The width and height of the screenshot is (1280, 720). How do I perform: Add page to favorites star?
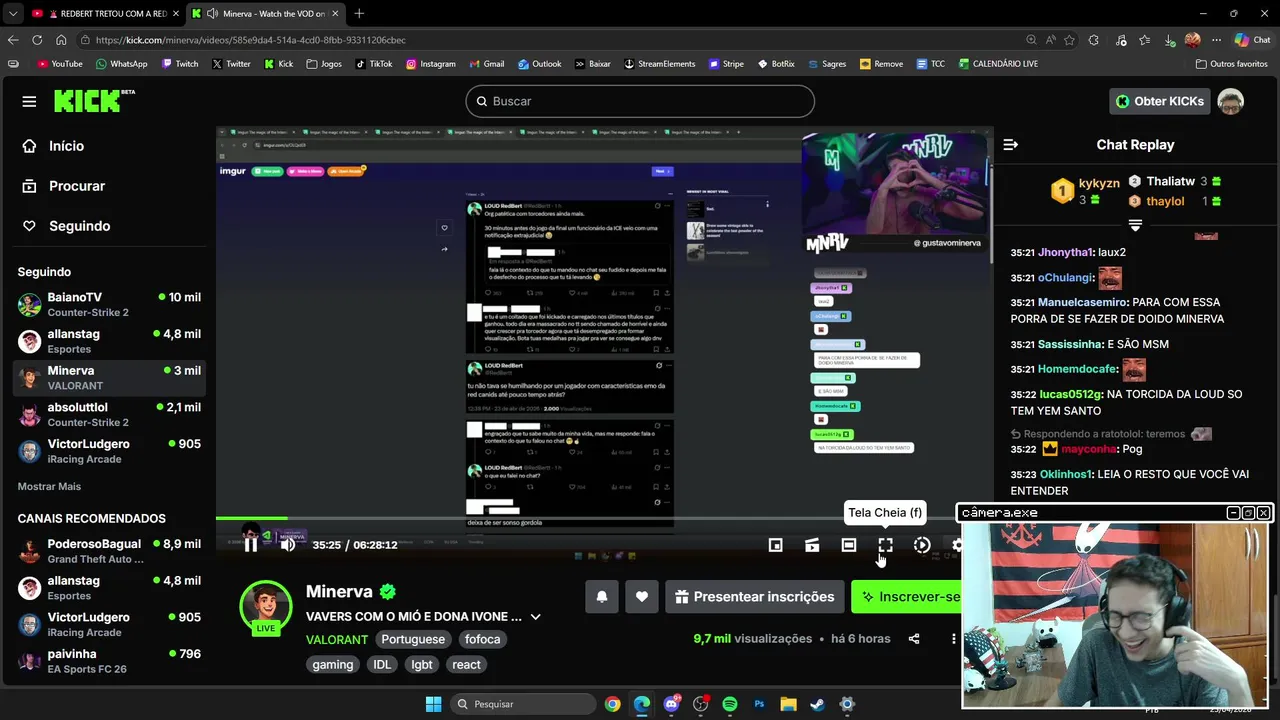click(x=1069, y=40)
